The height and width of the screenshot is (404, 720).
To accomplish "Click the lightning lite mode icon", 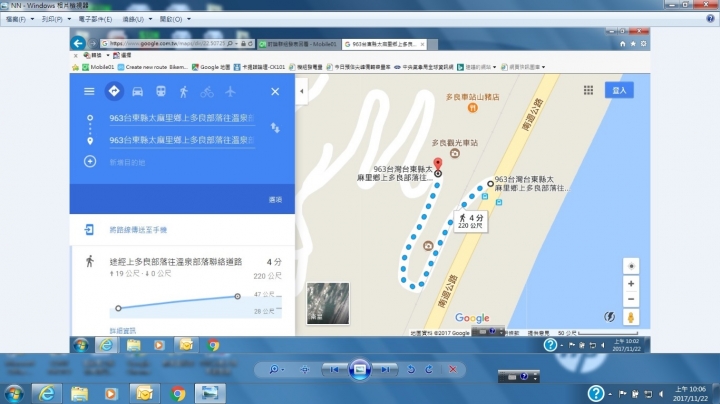I will 609,316.
